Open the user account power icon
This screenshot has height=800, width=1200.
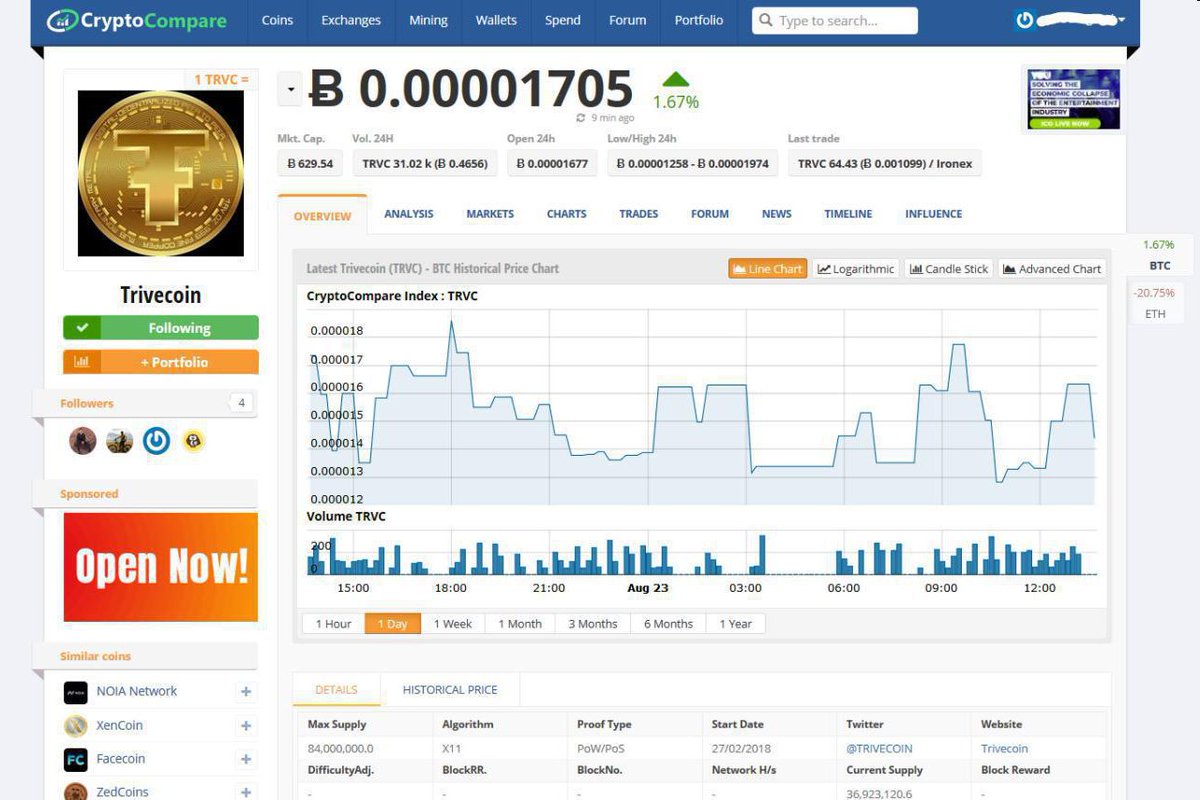[1024, 20]
